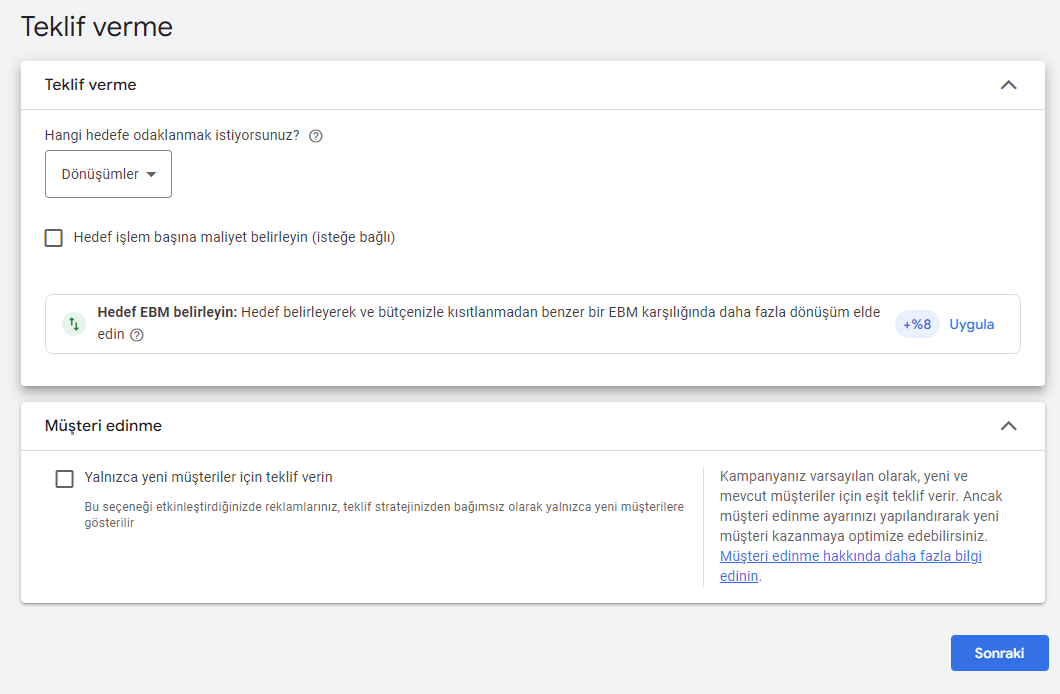The height and width of the screenshot is (694, 1060).
Task: Click the Teklif verme card header title
Action: tap(91, 85)
